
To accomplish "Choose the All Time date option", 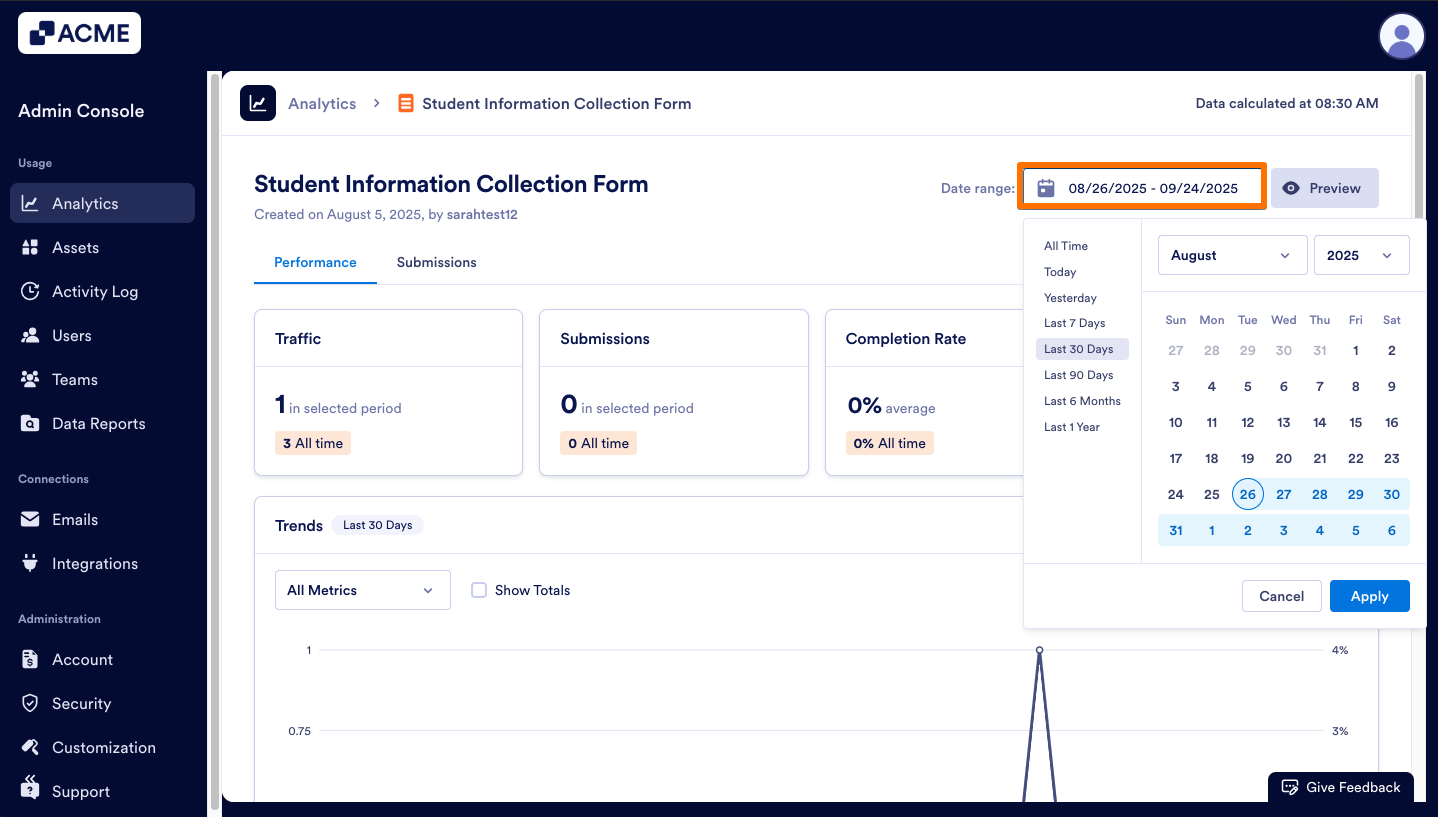I will (x=1065, y=245).
